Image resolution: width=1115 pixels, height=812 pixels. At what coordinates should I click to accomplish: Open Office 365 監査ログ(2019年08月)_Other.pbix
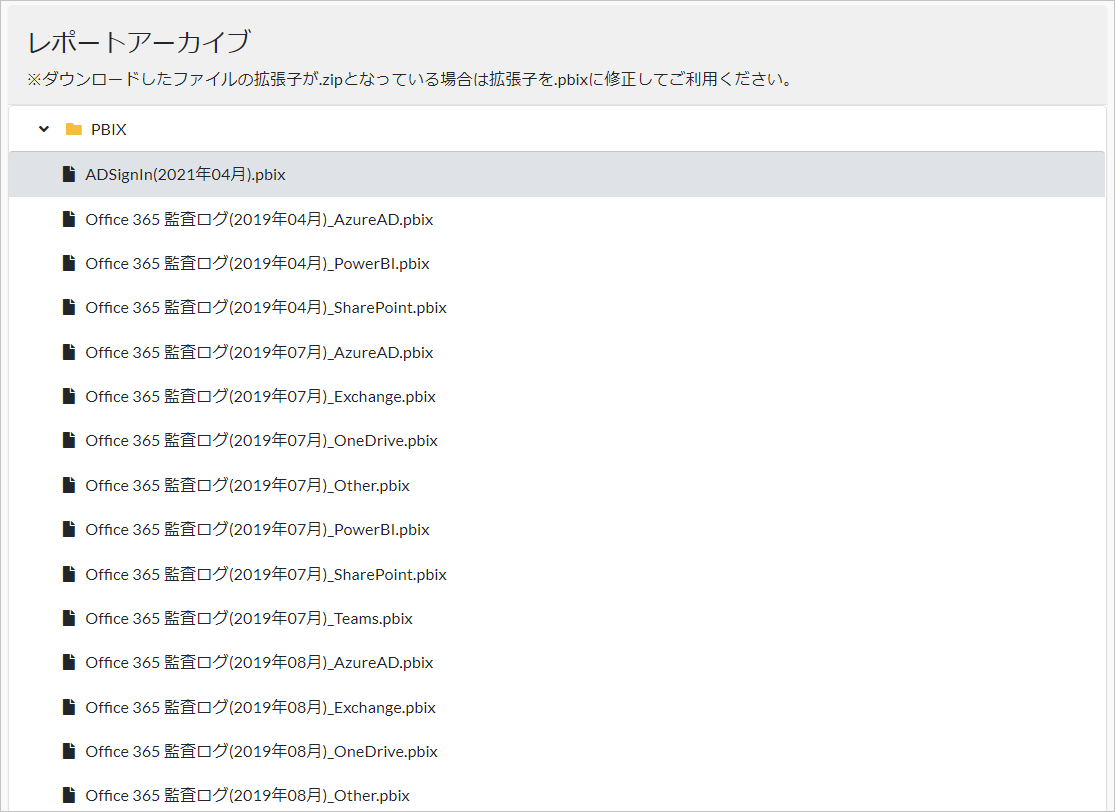coord(247,795)
